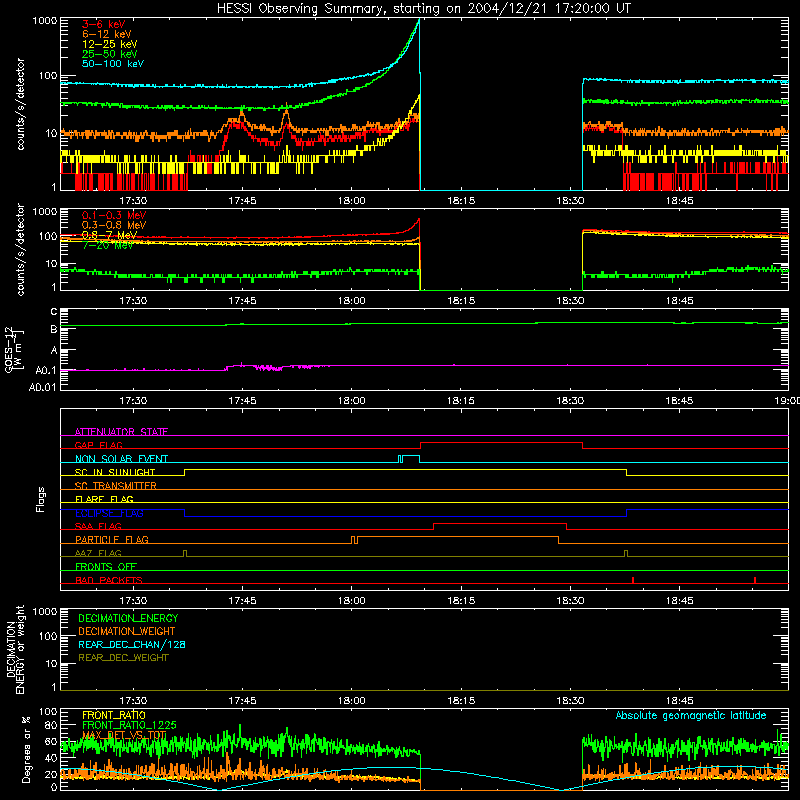
Task: Select the BAD_PACKETS flag label
Action: coord(109,580)
